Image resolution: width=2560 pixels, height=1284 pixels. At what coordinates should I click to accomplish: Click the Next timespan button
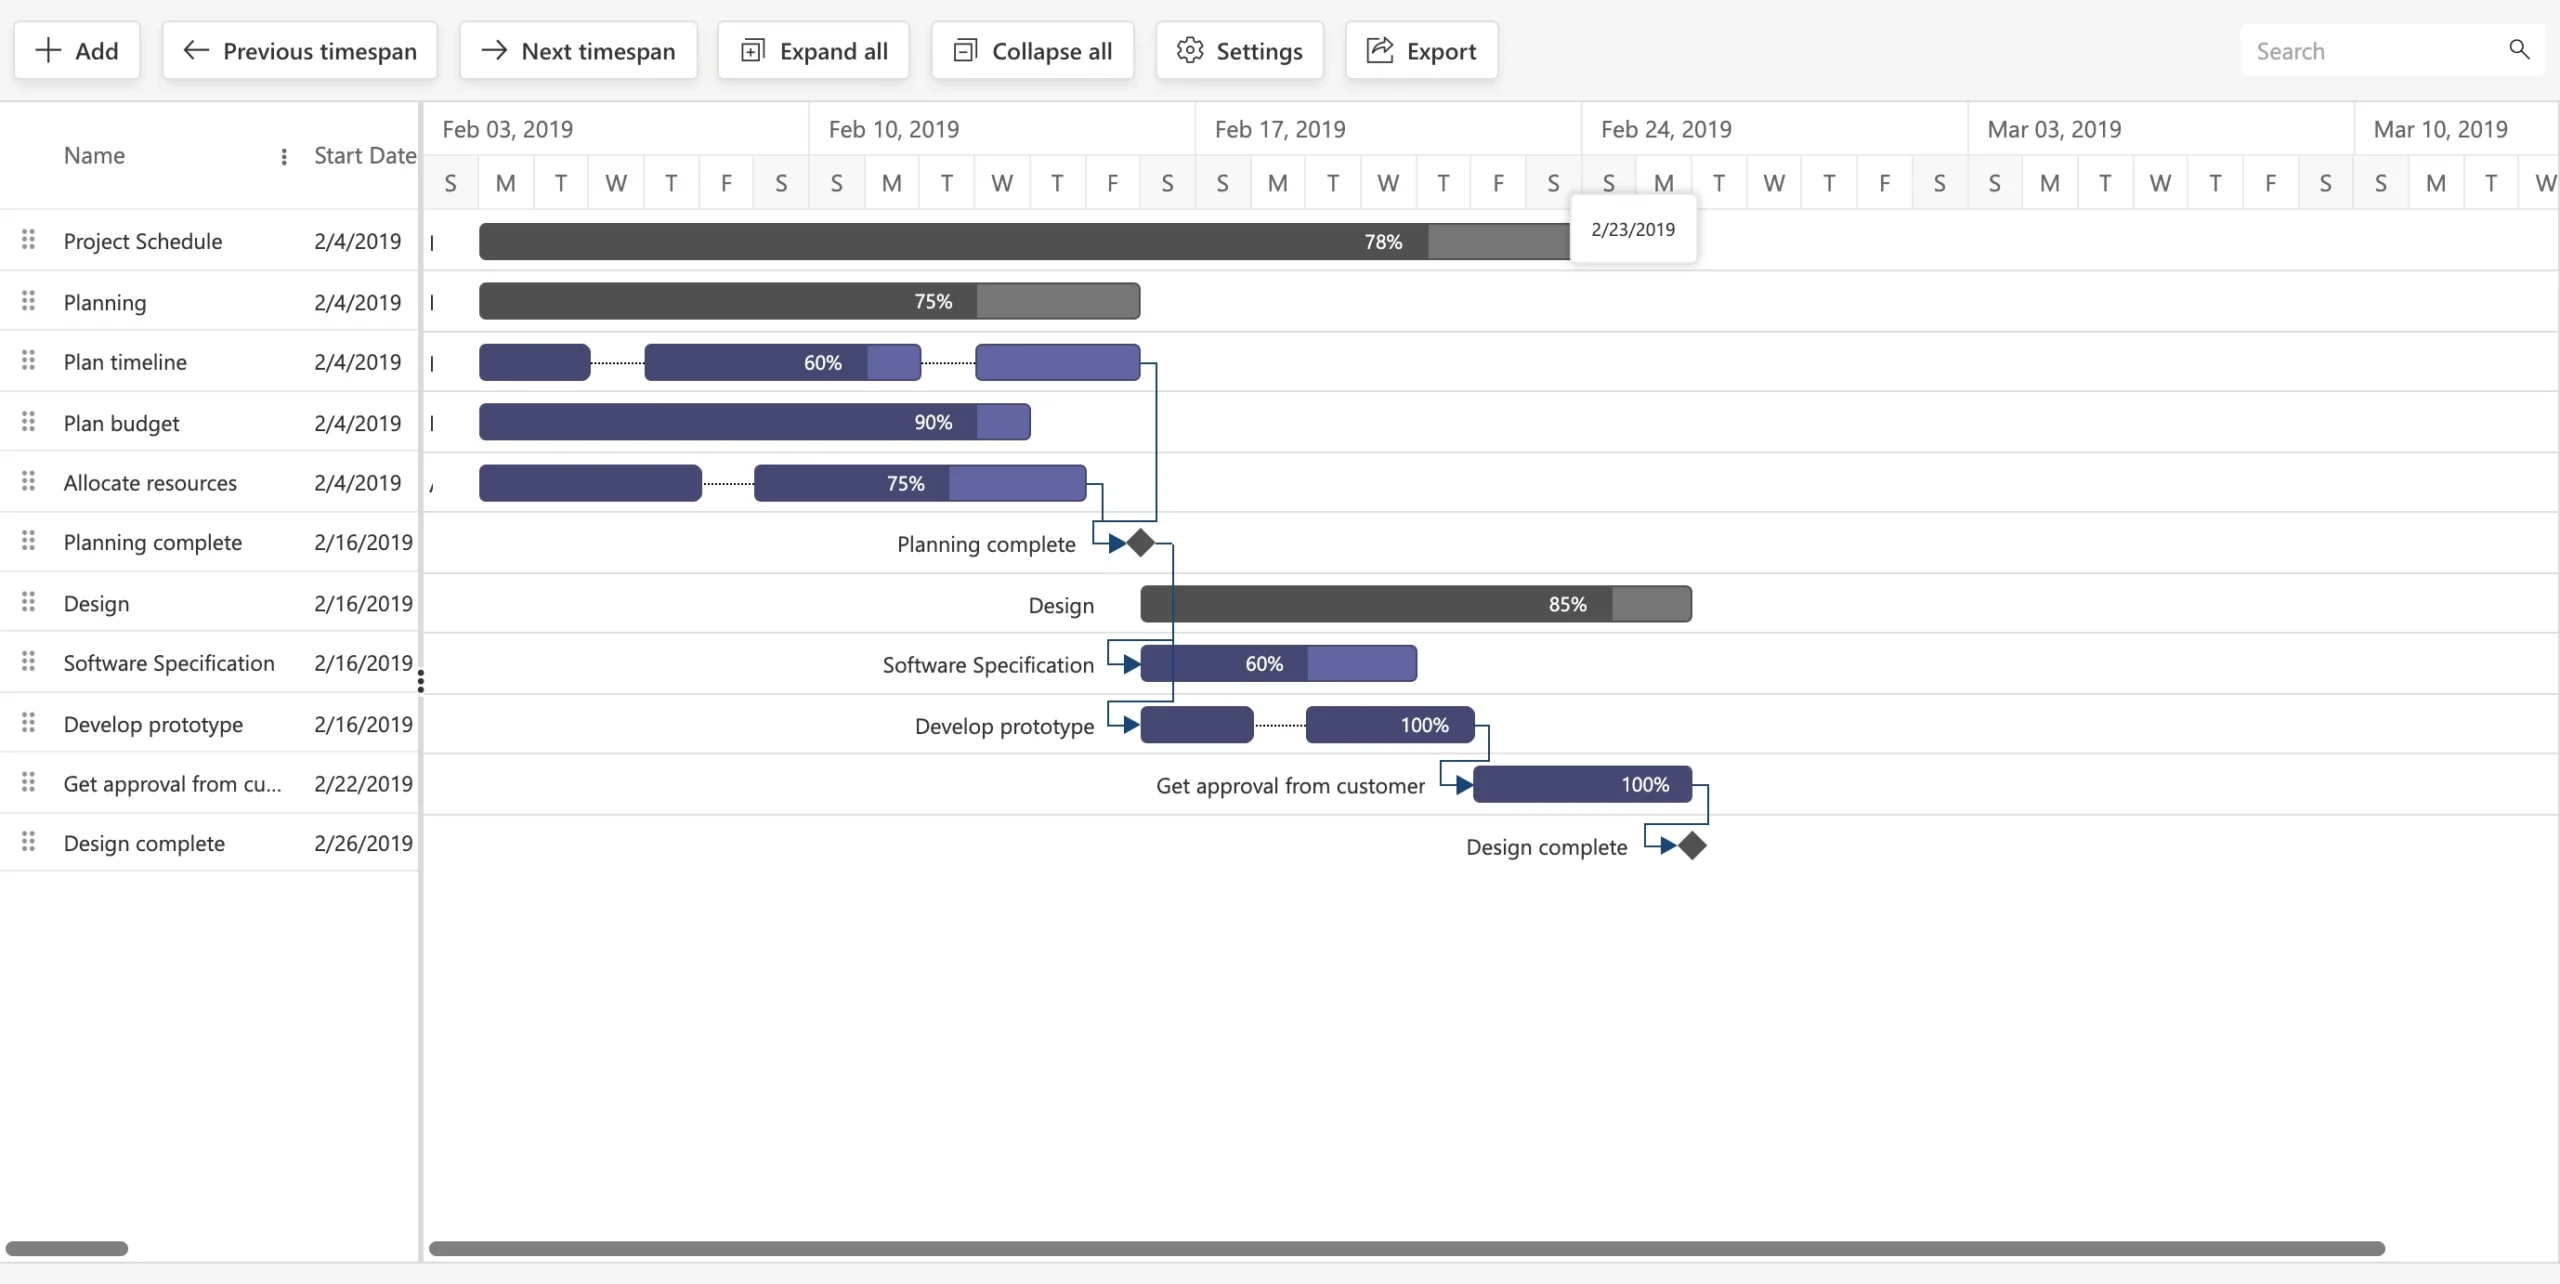(578, 50)
